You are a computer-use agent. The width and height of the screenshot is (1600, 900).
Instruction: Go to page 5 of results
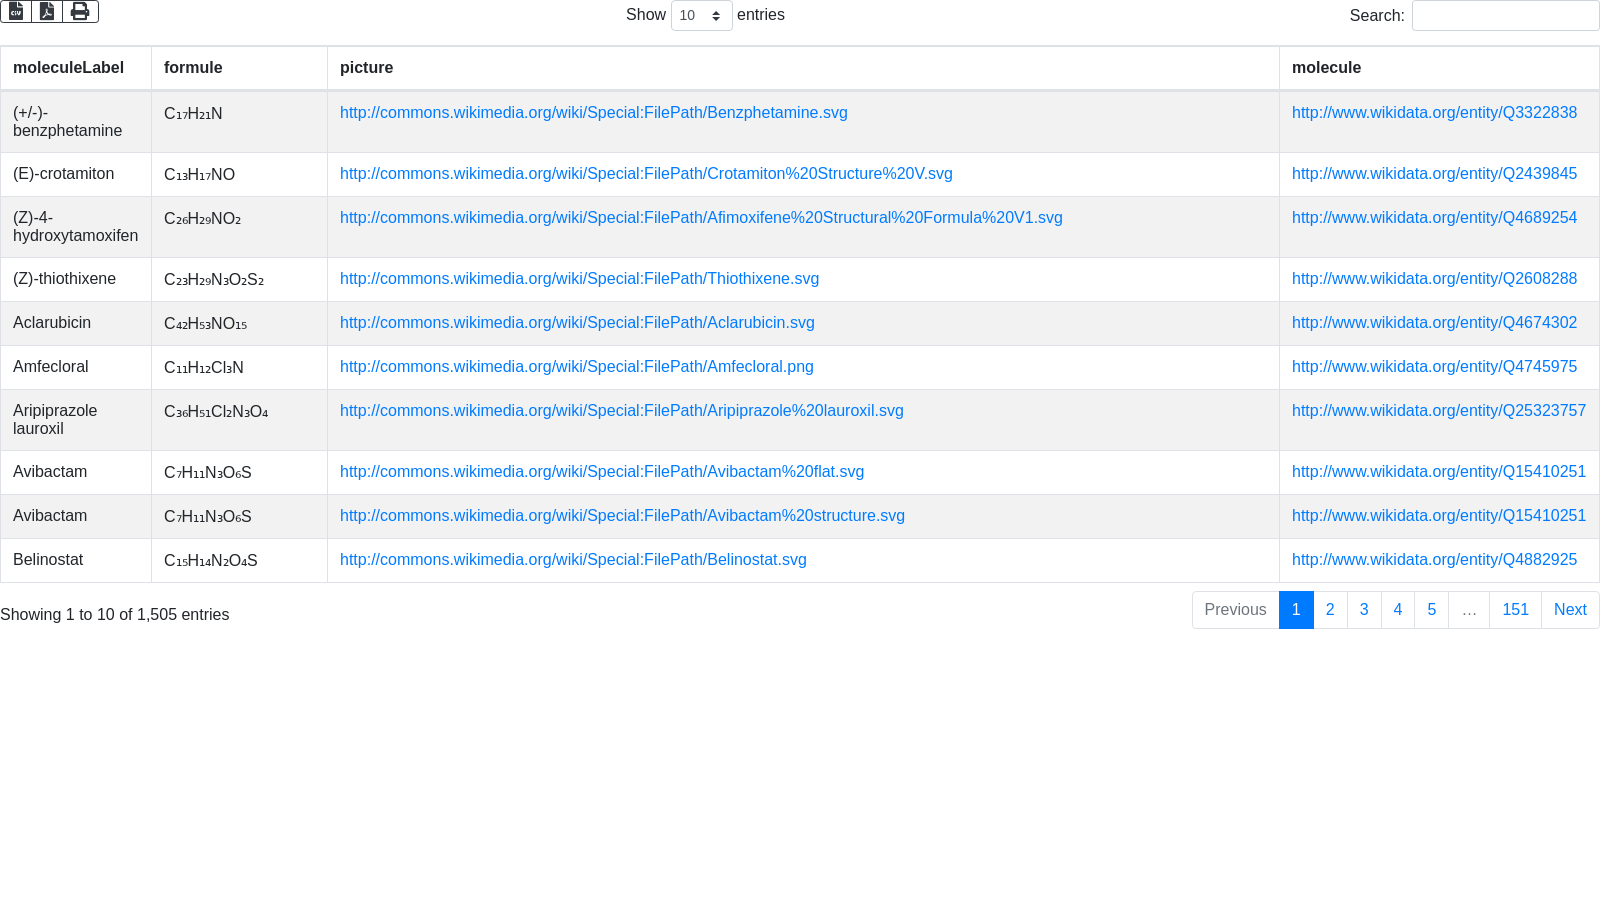coord(1431,610)
